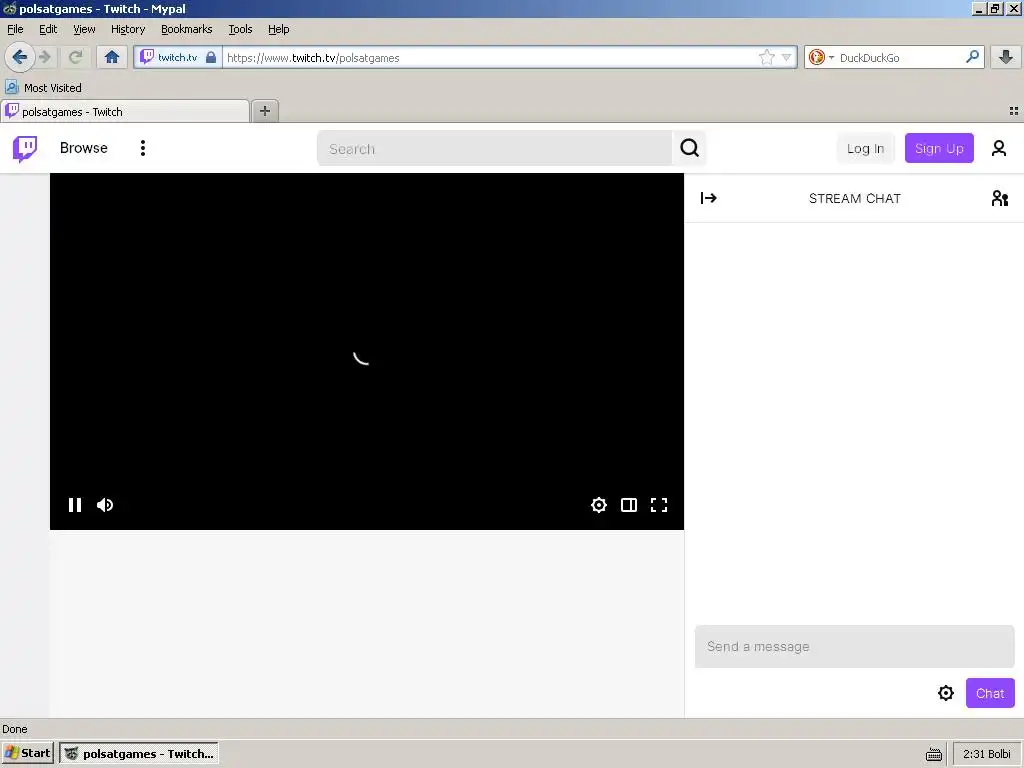Focus the Send a message field
The width and height of the screenshot is (1024, 768).
854,647
